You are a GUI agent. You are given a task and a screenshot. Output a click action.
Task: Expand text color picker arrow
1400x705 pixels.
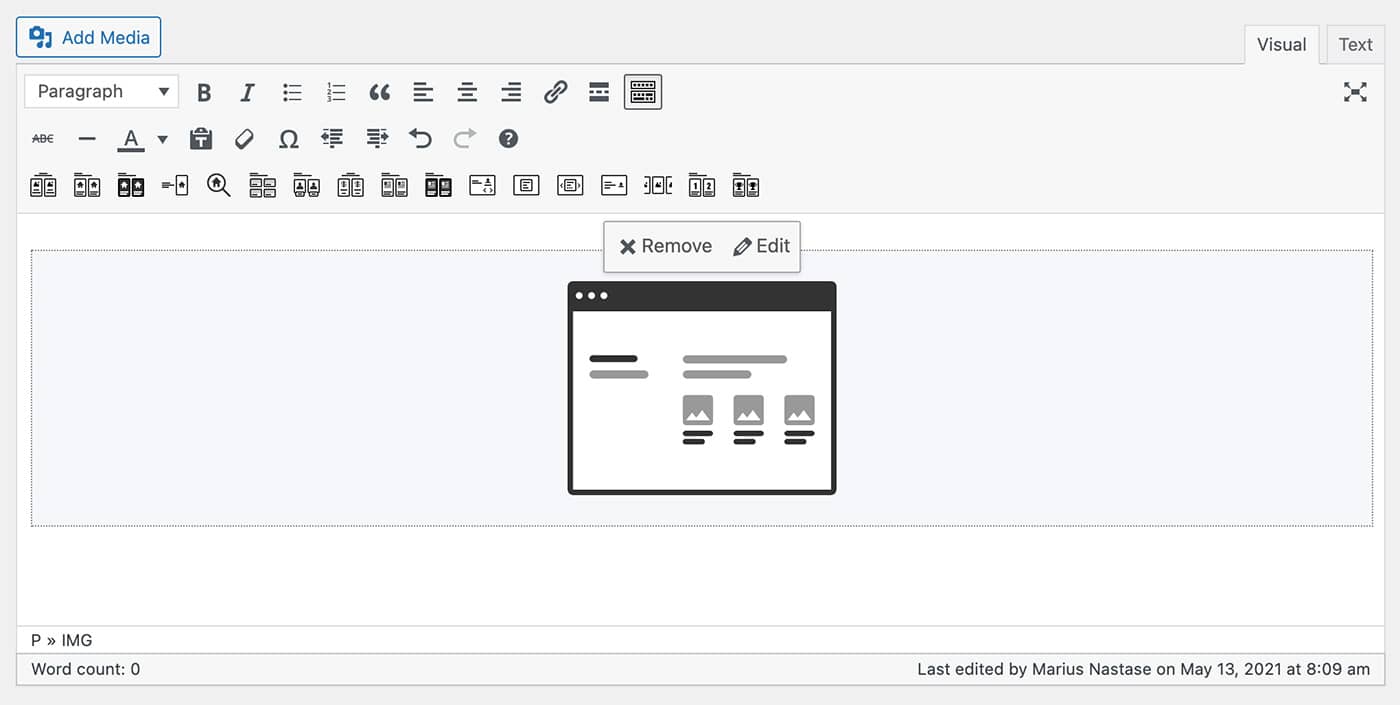(162, 139)
